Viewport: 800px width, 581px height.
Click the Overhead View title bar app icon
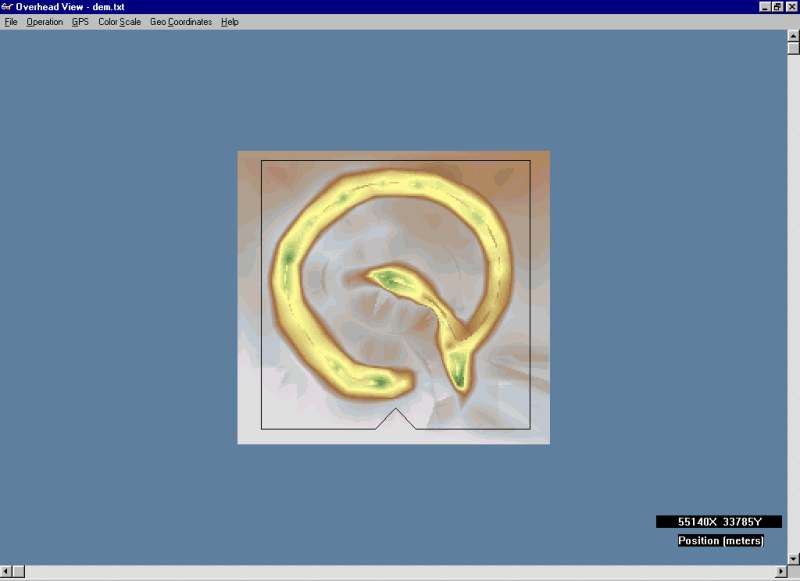[7, 7]
